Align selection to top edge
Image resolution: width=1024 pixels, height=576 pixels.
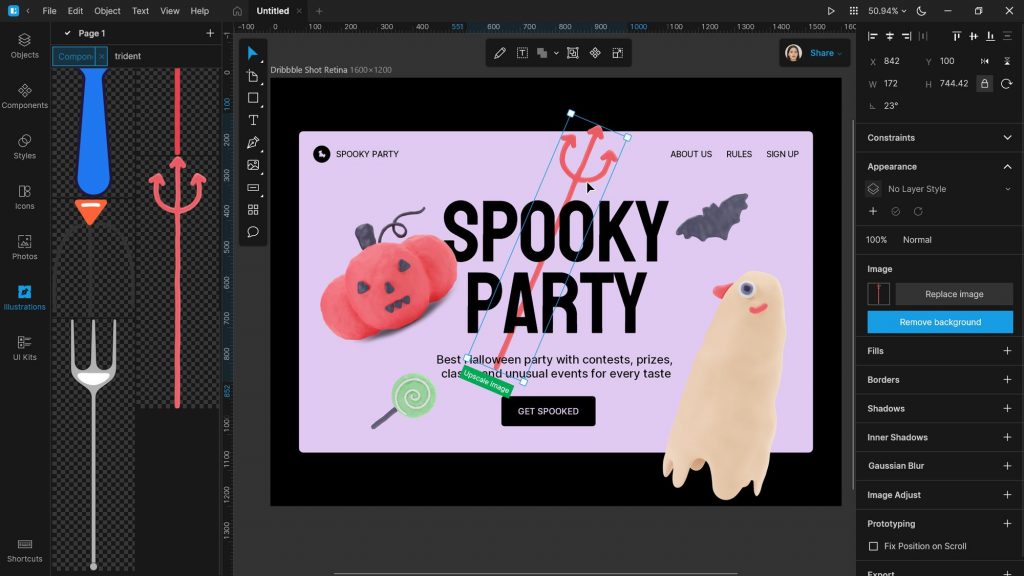(x=957, y=37)
